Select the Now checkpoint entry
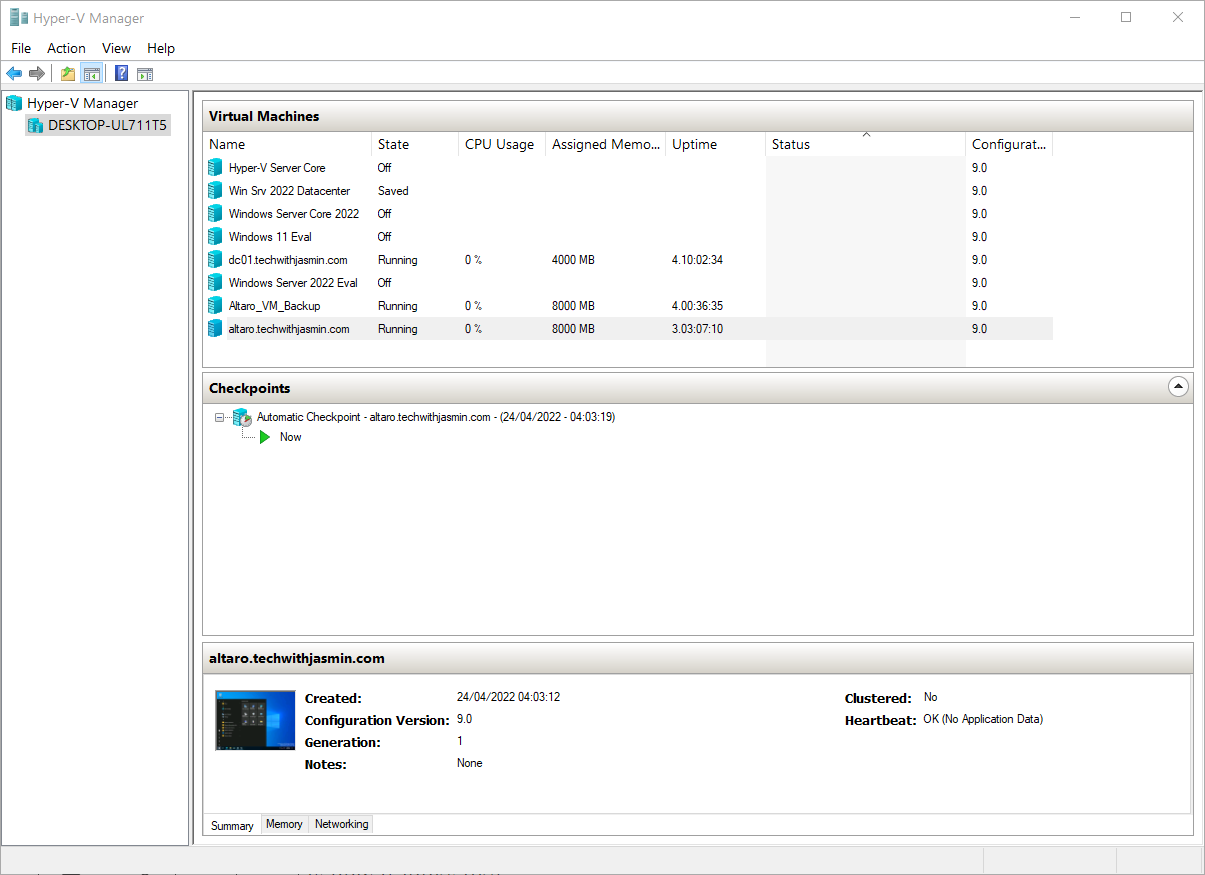 (290, 437)
